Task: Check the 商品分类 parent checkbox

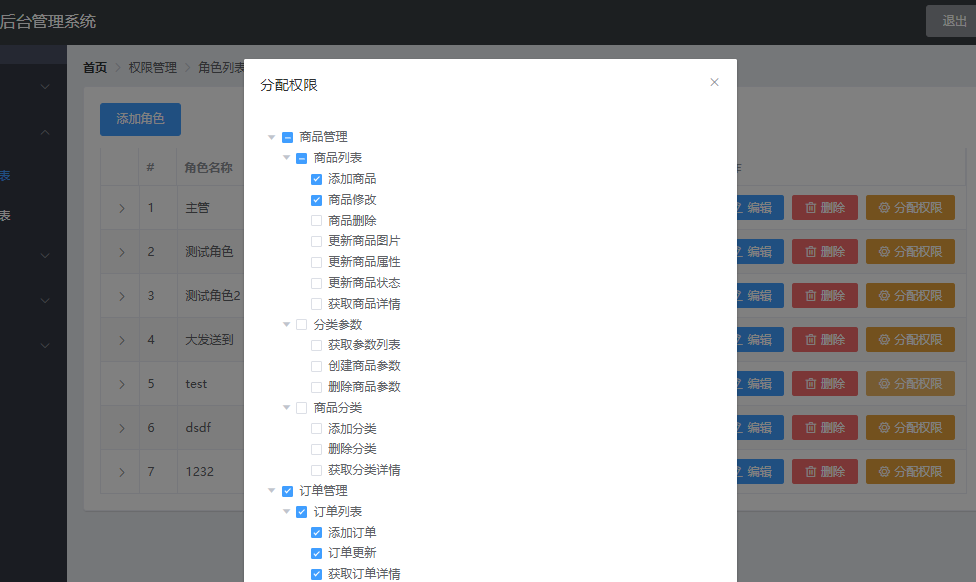Action: coord(301,408)
